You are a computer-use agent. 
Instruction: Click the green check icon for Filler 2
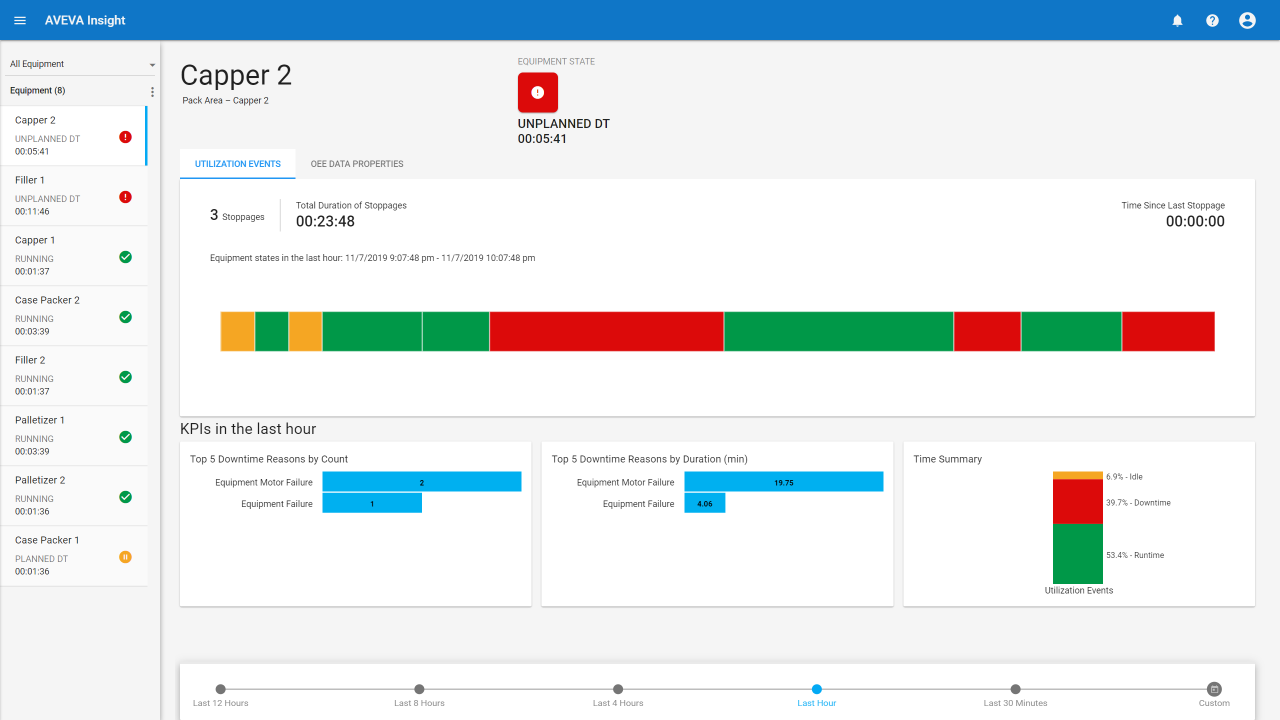click(x=125, y=377)
